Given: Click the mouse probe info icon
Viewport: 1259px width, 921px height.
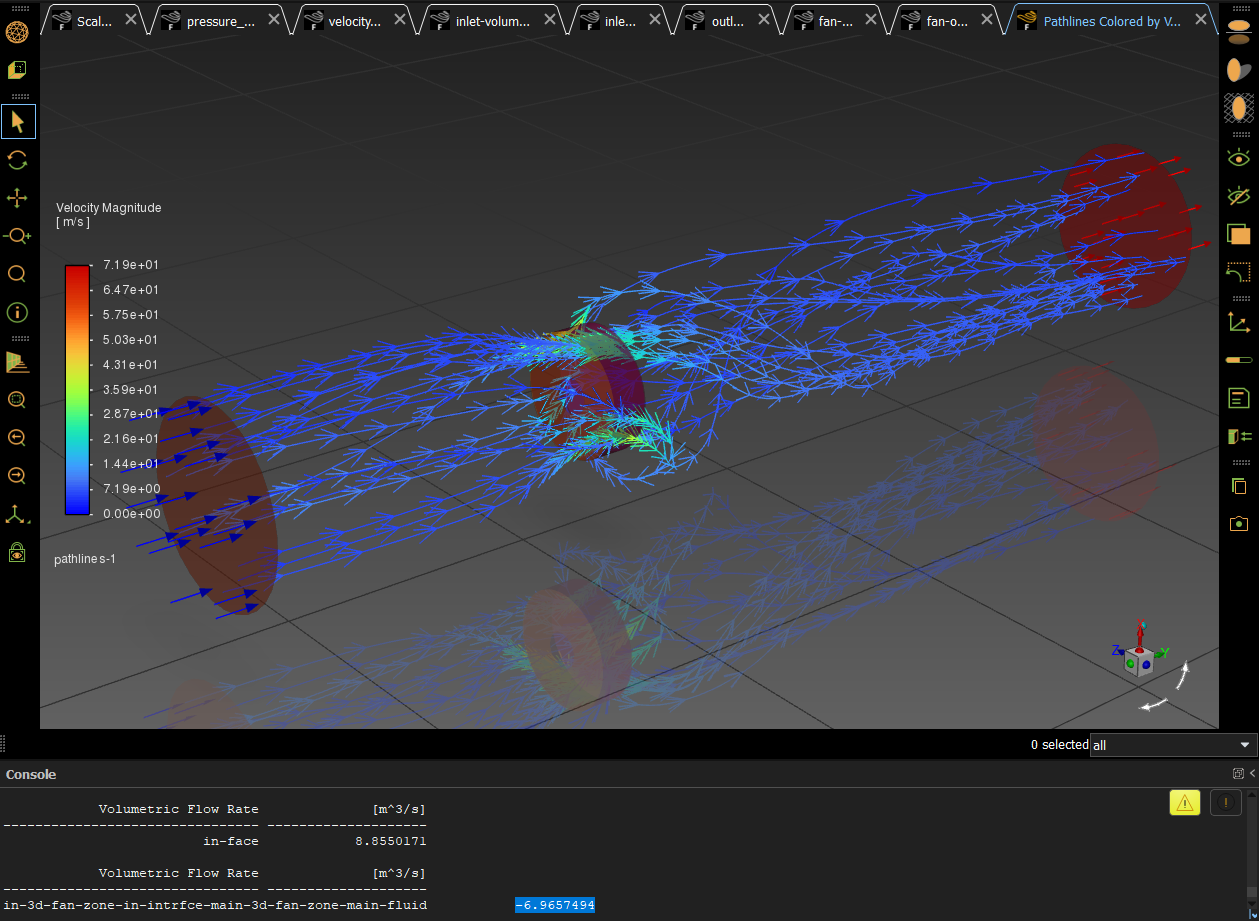Looking at the screenshot, I should (17, 312).
